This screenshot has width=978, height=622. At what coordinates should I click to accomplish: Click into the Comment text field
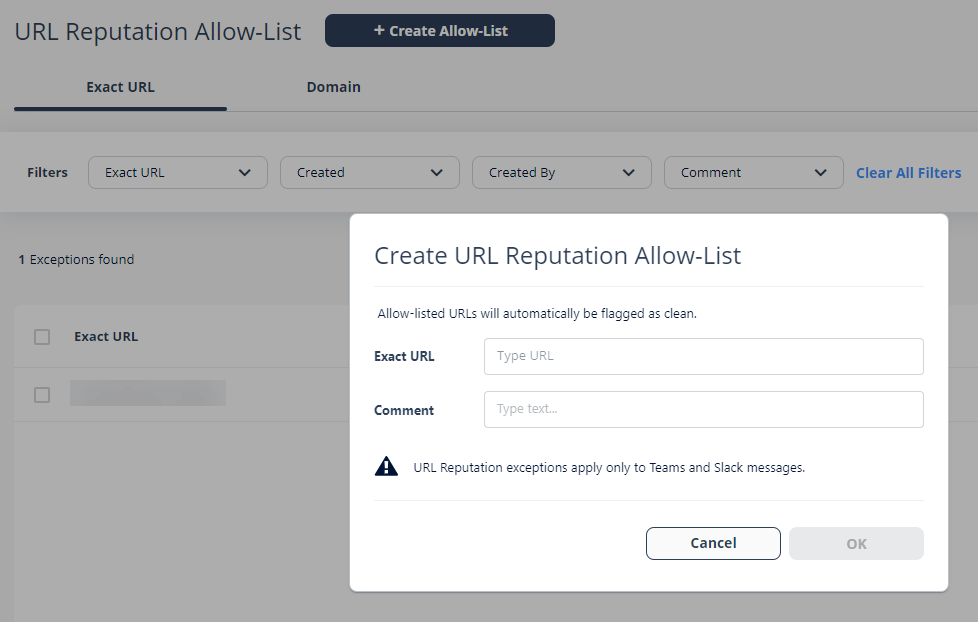[x=704, y=409]
